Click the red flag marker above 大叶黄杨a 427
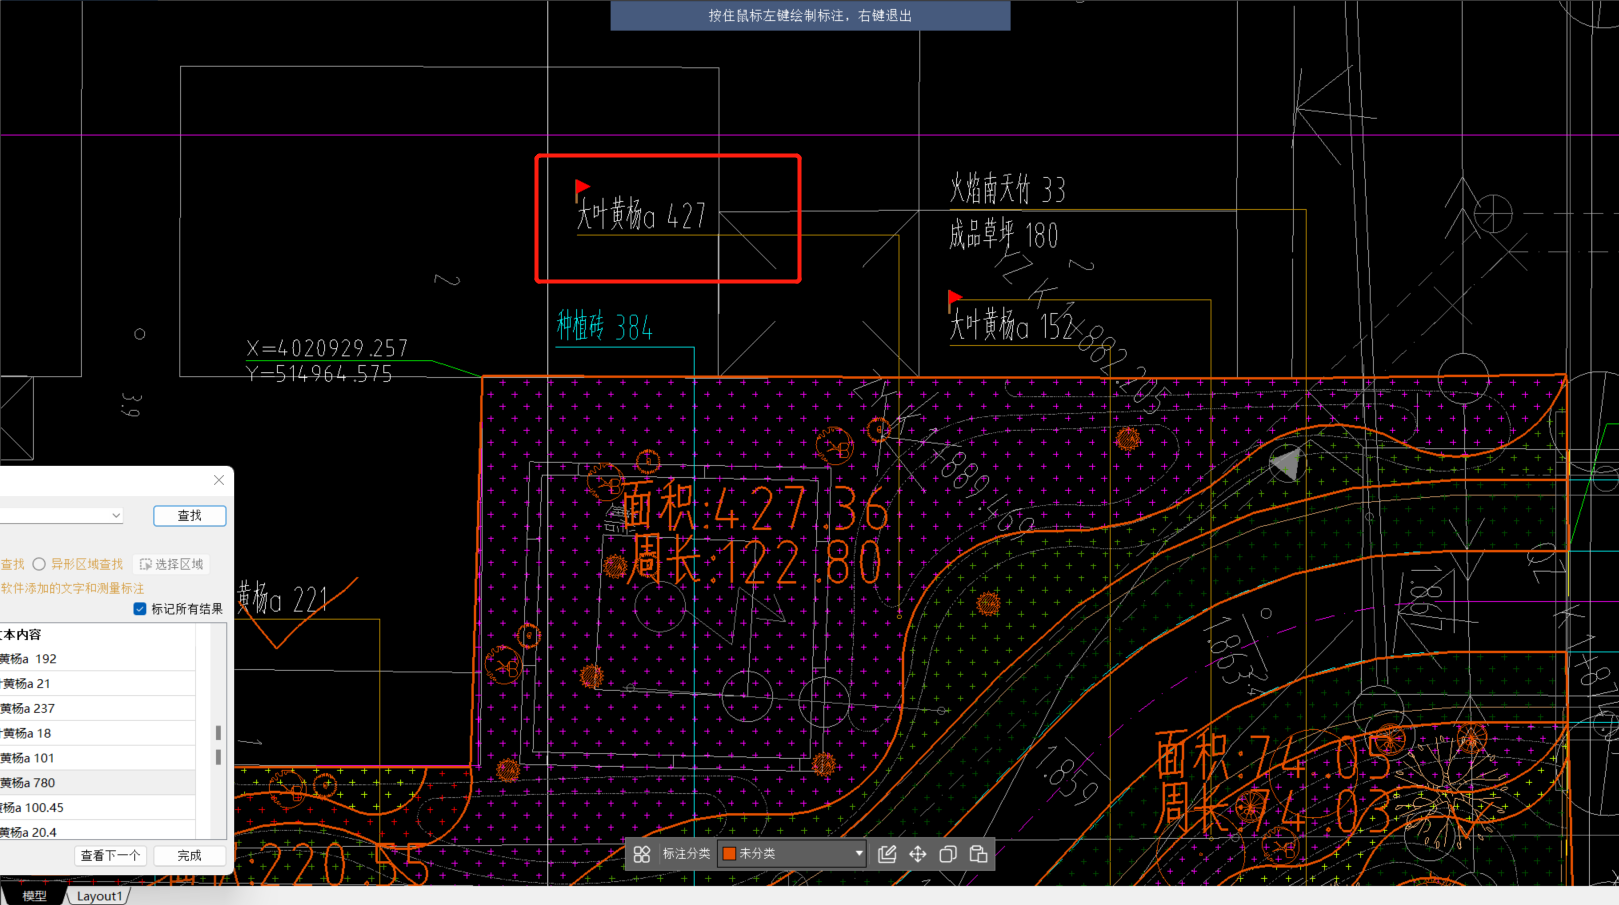 click(x=582, y=187)
